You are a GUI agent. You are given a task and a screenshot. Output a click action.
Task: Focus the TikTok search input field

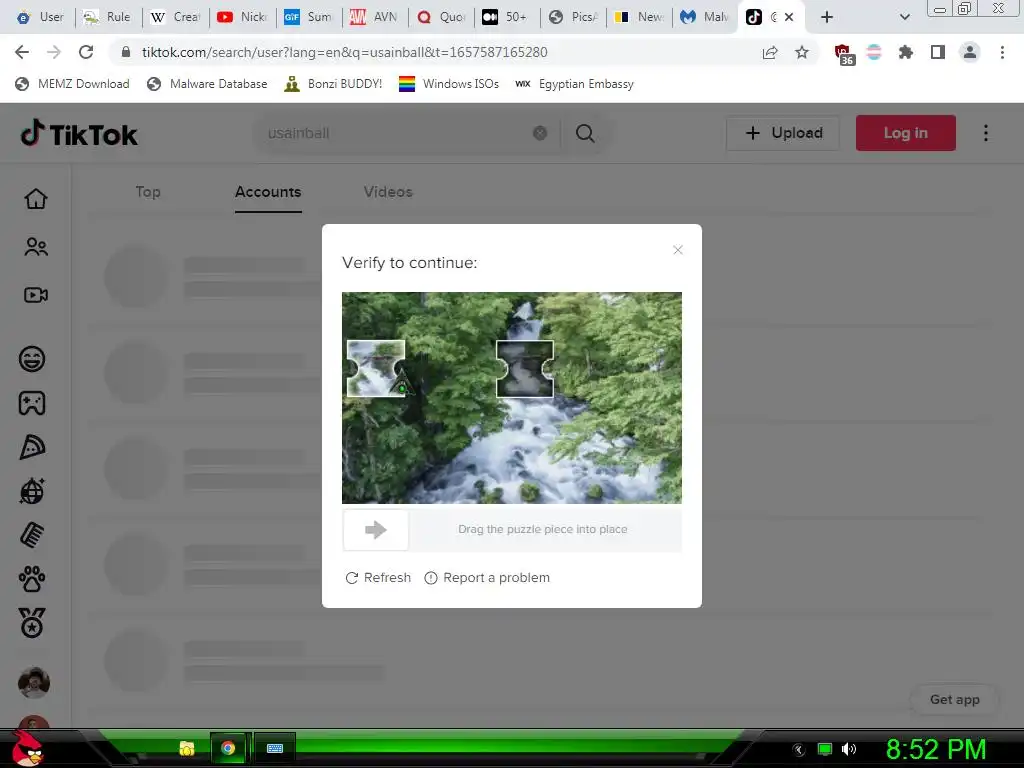pos(398,133)
